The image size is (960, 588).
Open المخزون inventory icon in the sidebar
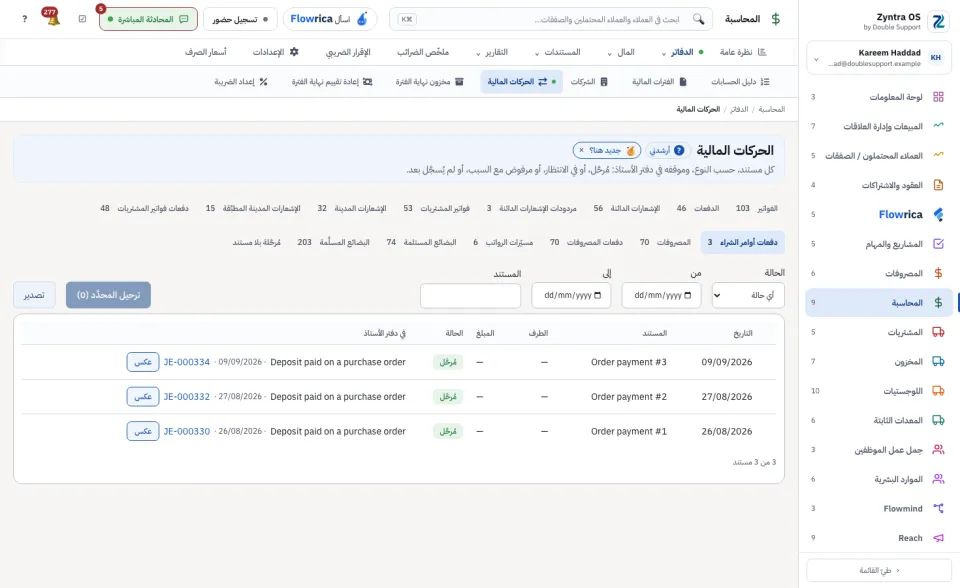[938, 361]
